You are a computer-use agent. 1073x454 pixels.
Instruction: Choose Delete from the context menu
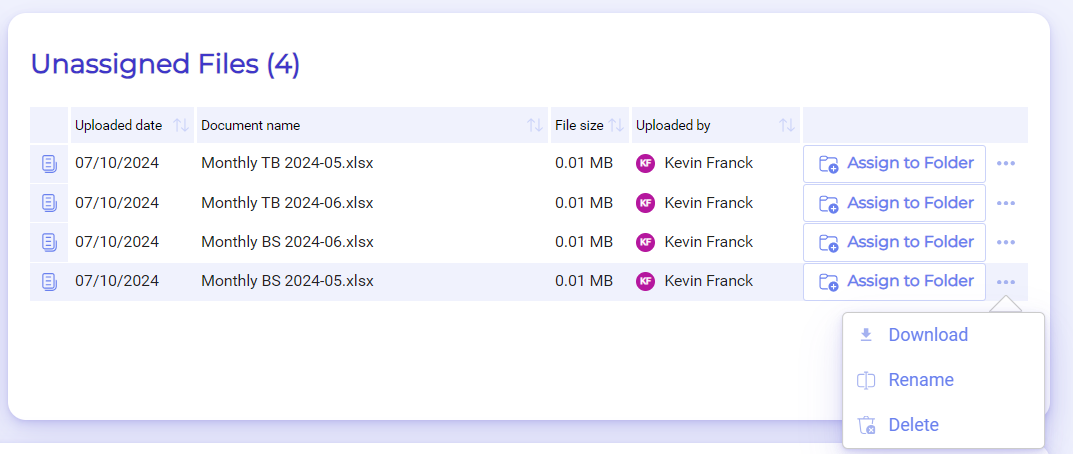[x=913, y=425]
